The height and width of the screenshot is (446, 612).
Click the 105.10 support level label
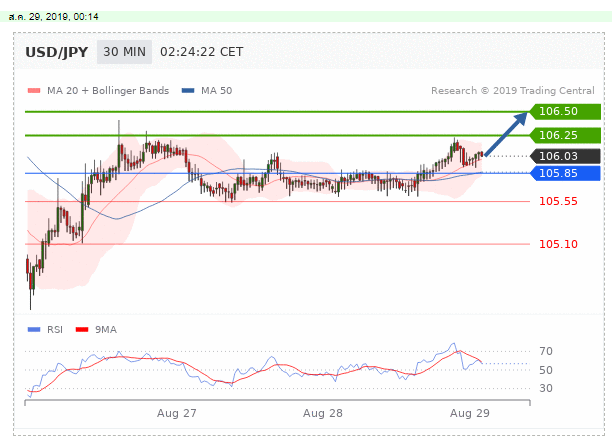tap(558, 244)
